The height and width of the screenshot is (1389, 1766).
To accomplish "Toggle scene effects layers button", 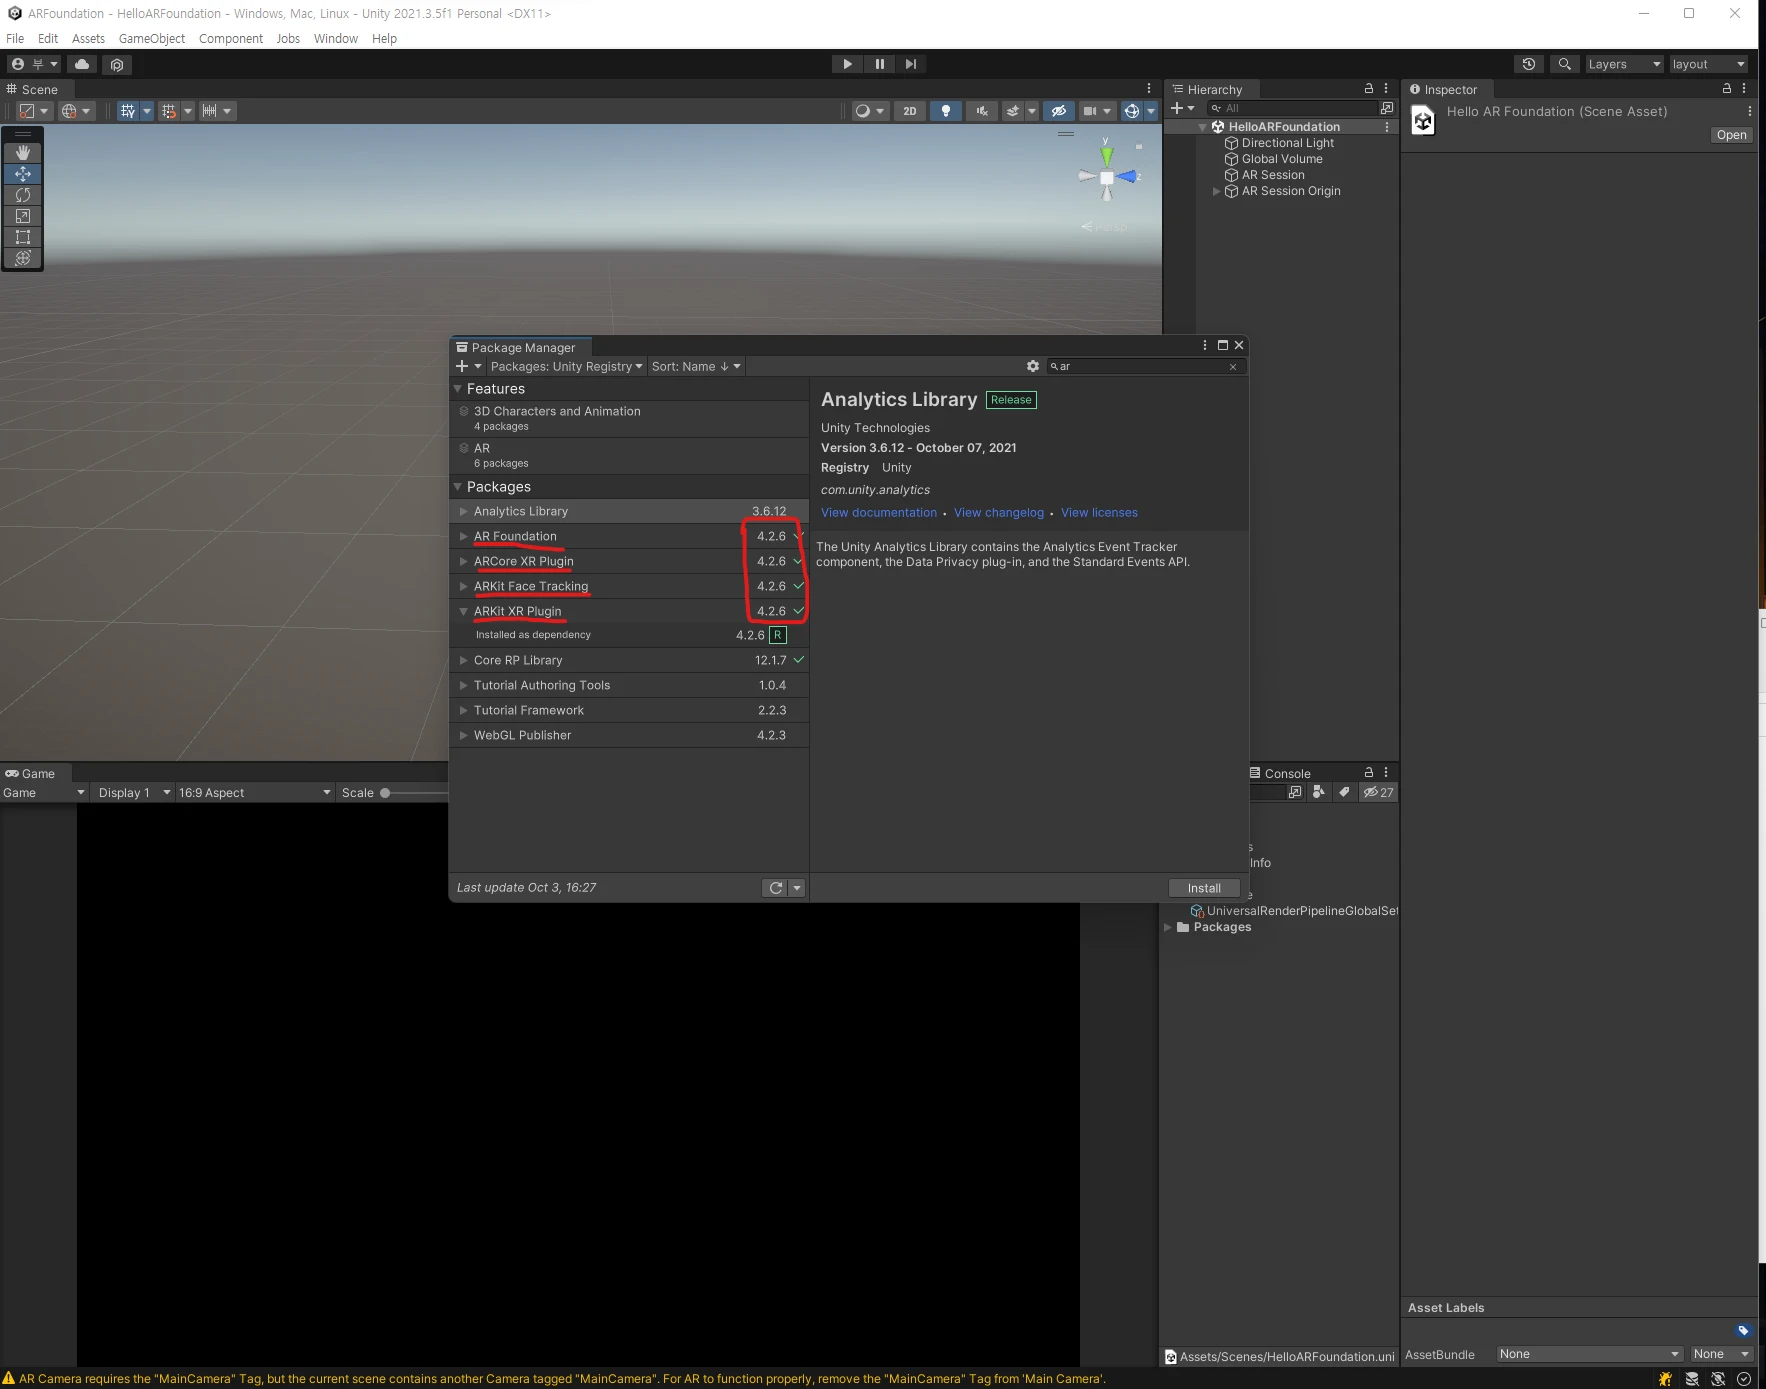I will [x=1013, y=111].
